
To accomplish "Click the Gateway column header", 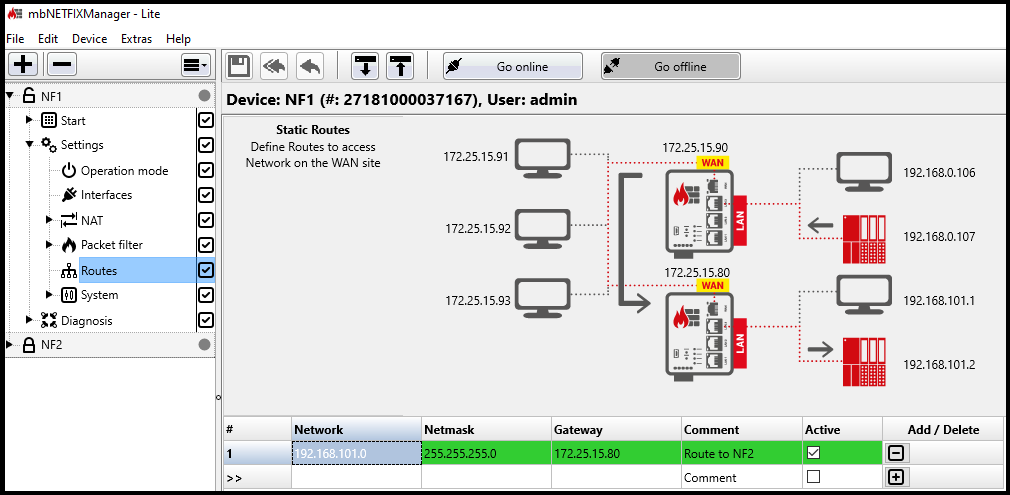I will [x=616, y=429].
